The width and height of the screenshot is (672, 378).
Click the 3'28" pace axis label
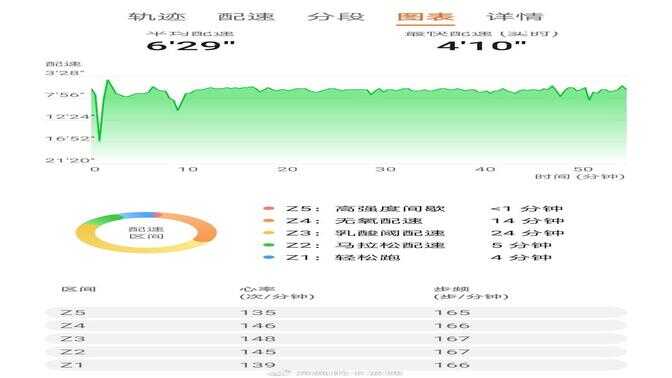tap(64, 73)
